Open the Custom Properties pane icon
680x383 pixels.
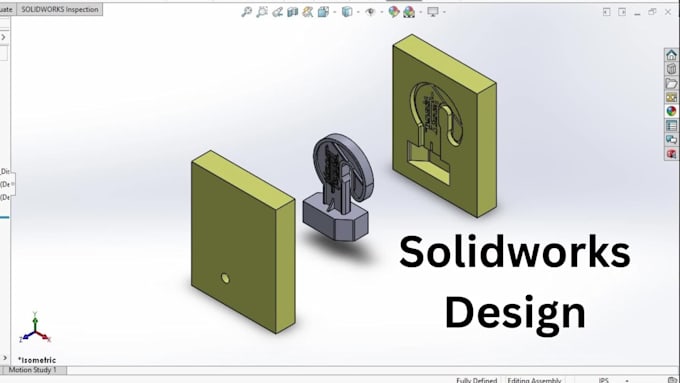(x=671, y=126)
